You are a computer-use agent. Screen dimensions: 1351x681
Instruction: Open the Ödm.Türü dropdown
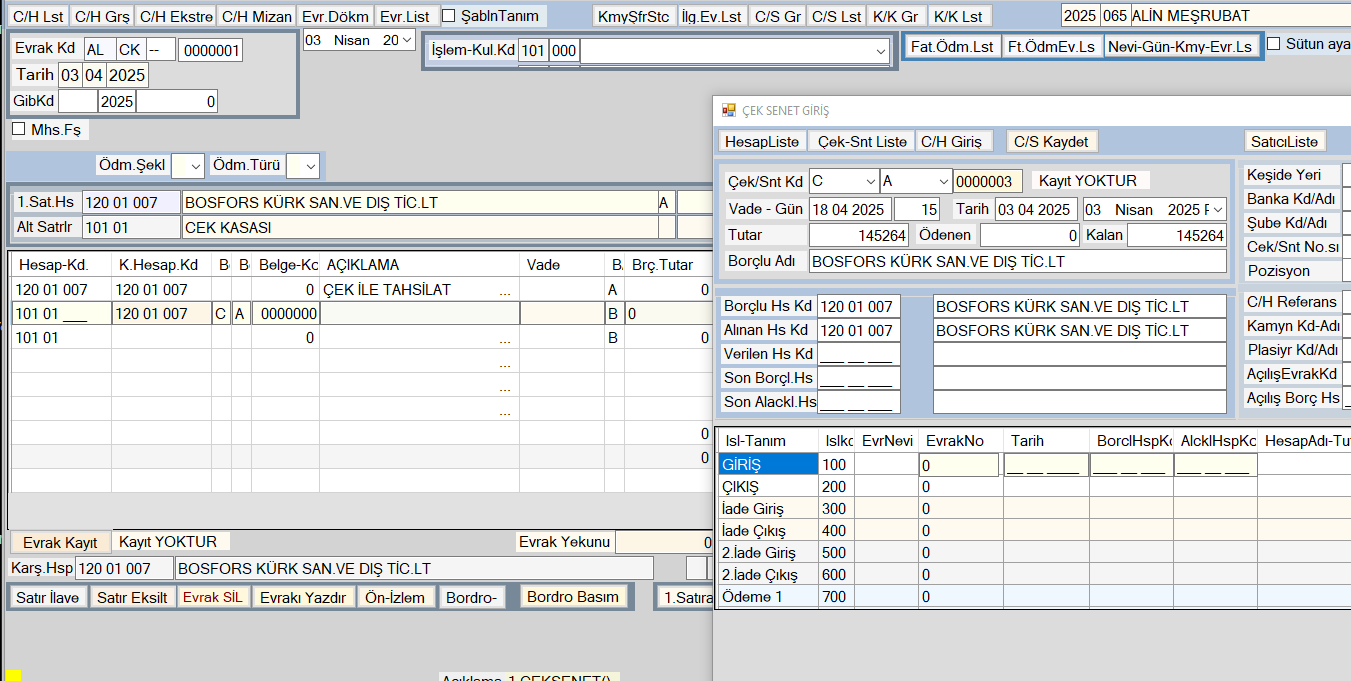(x=310, y=165)
